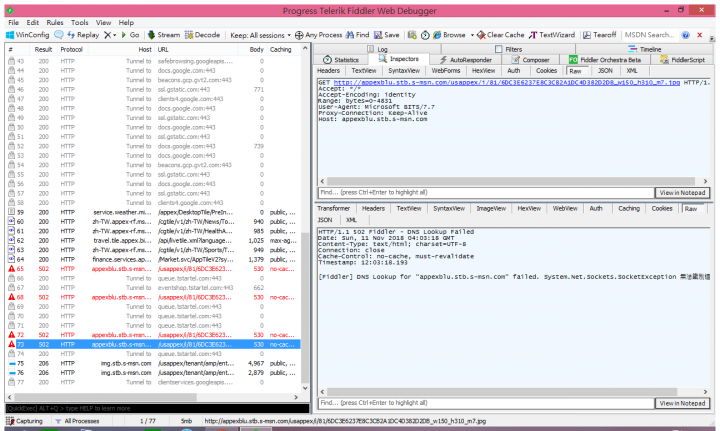Screen dimensions: 720x431
Task: Click the Go resume button
Action: coord(130,35)
